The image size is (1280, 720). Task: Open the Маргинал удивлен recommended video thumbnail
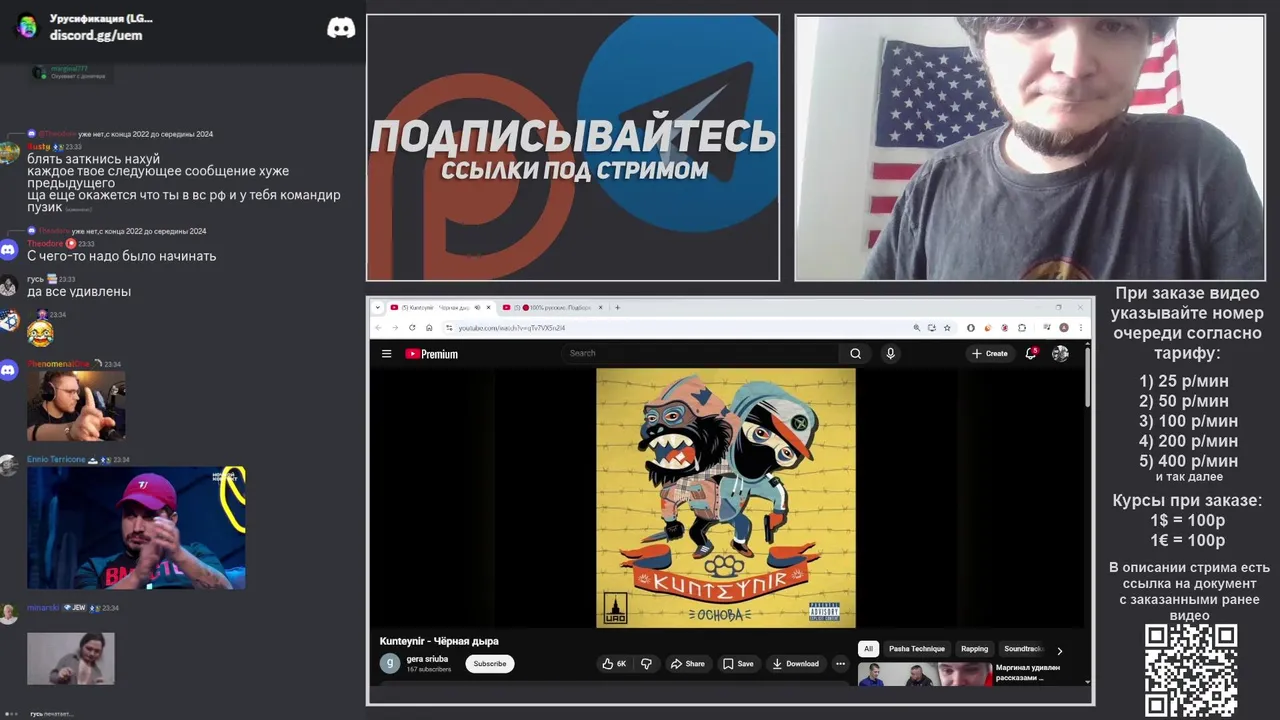(923, 674)
